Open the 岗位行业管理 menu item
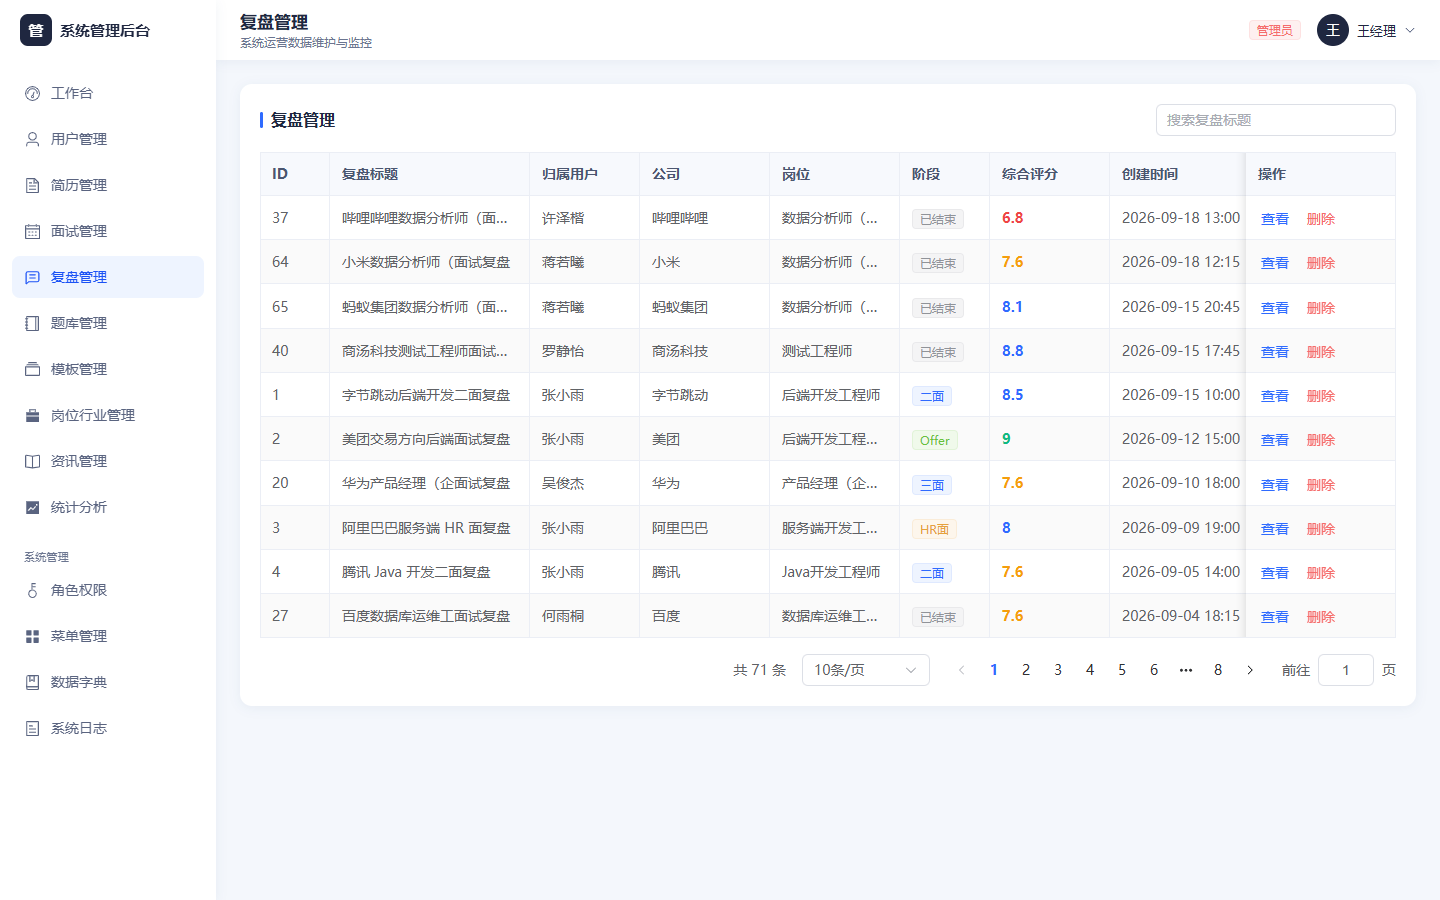The width and height of the screenshot is (1440, 900). tap(108, 415)
